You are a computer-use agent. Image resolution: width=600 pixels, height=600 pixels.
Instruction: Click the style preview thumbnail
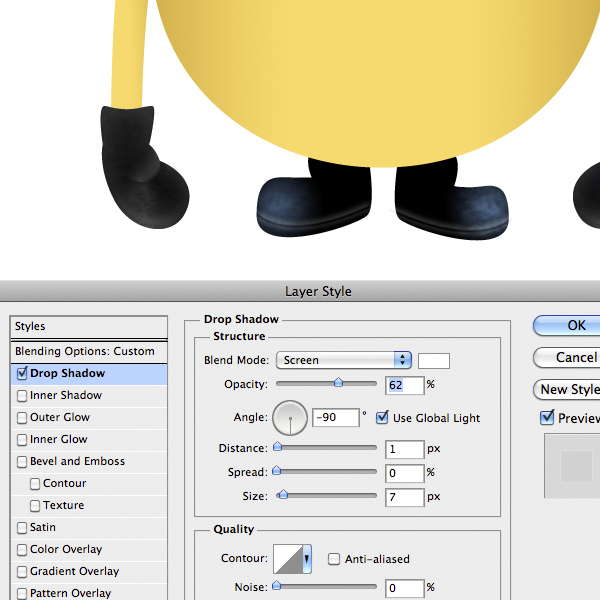click(575, 465)
